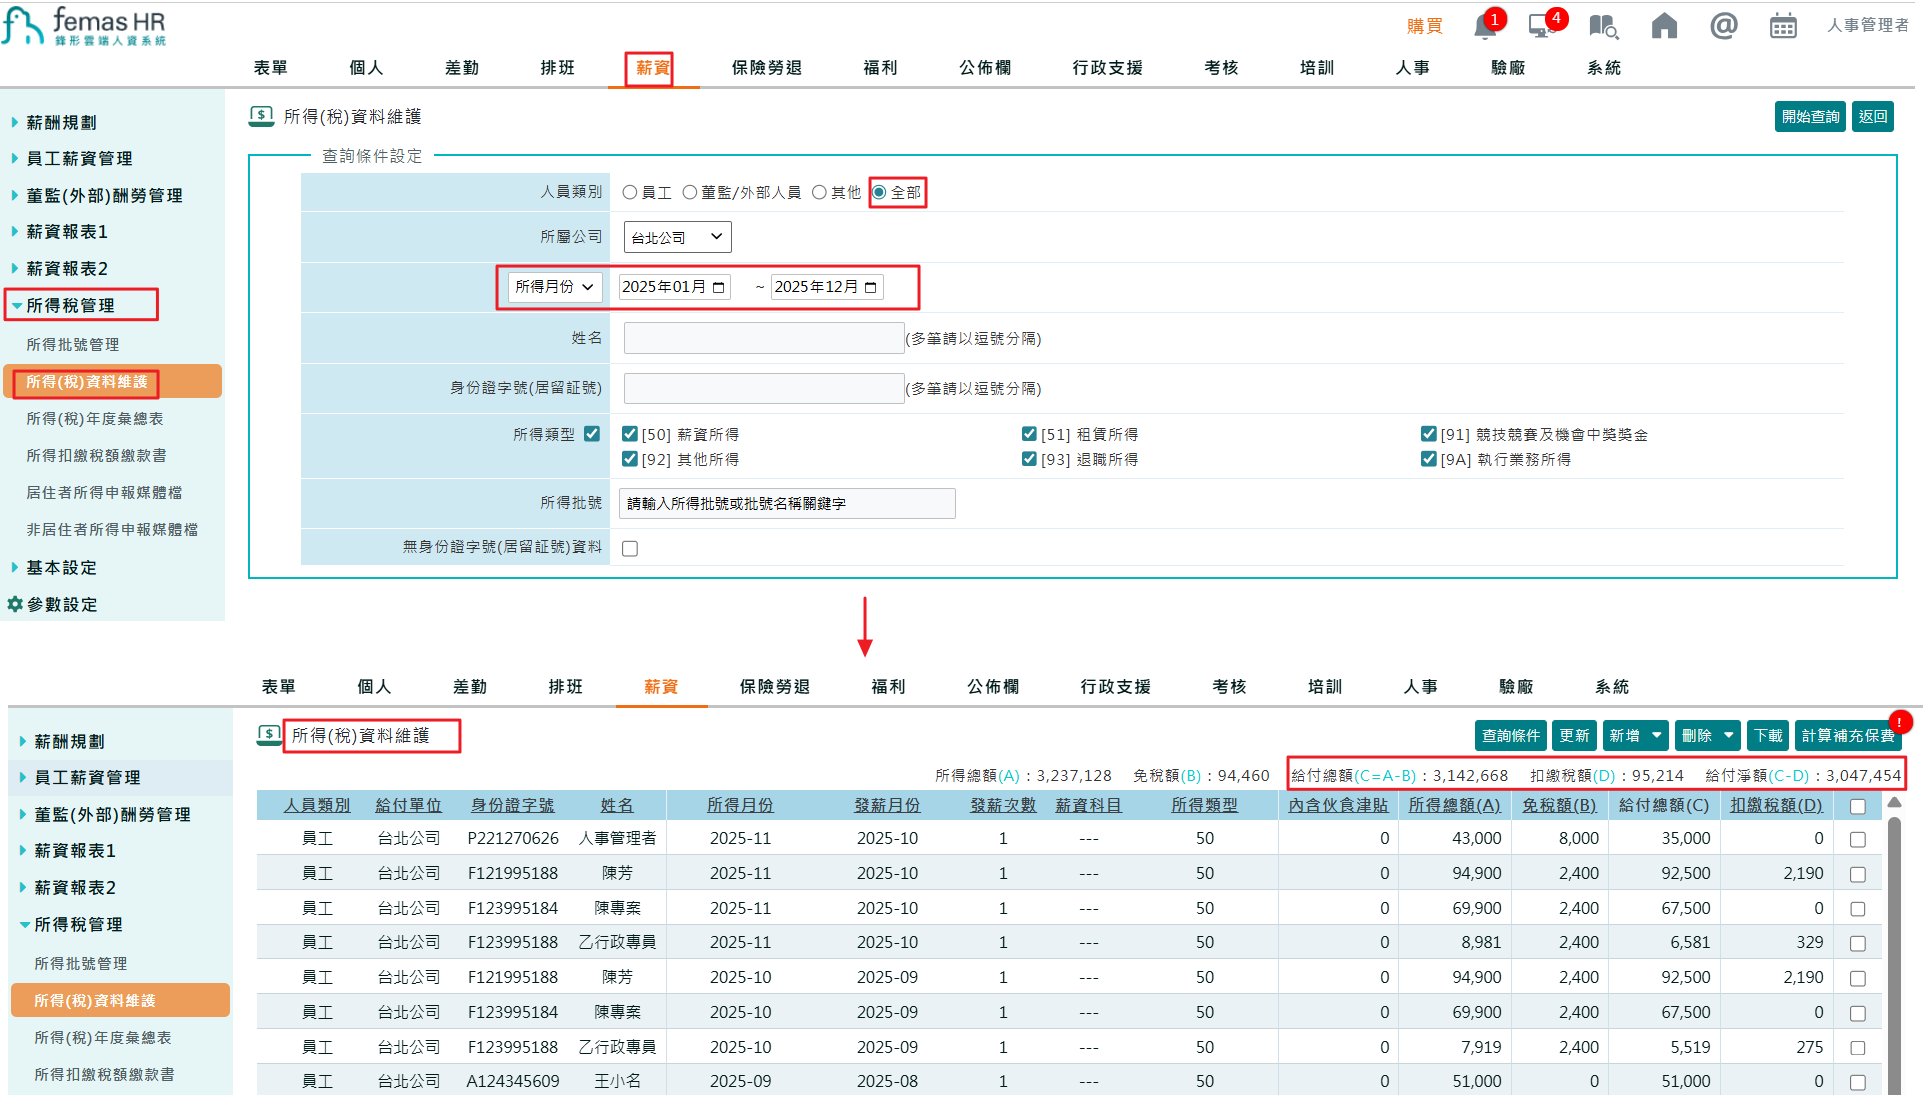Click inside the 姓名 input field
The width and height of the screenshot is (1923, 1110).
click(763, 338)
